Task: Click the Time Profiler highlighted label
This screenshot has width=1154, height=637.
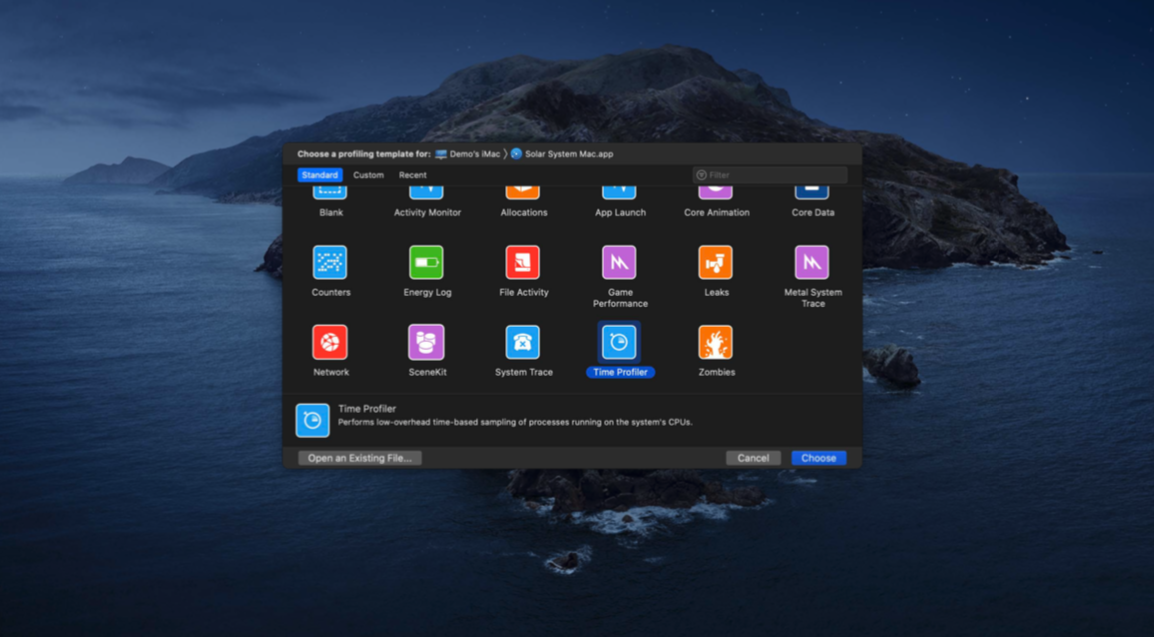Action: [x=620, y=372]
